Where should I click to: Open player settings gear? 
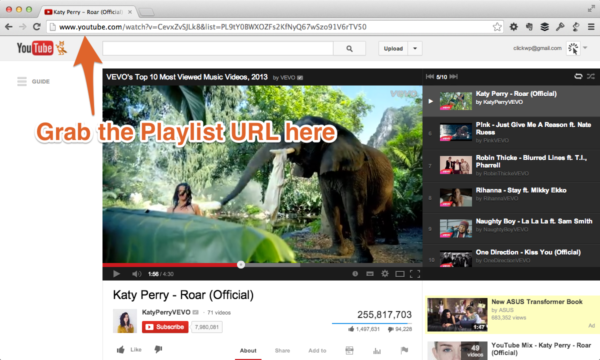coord(385,274)
